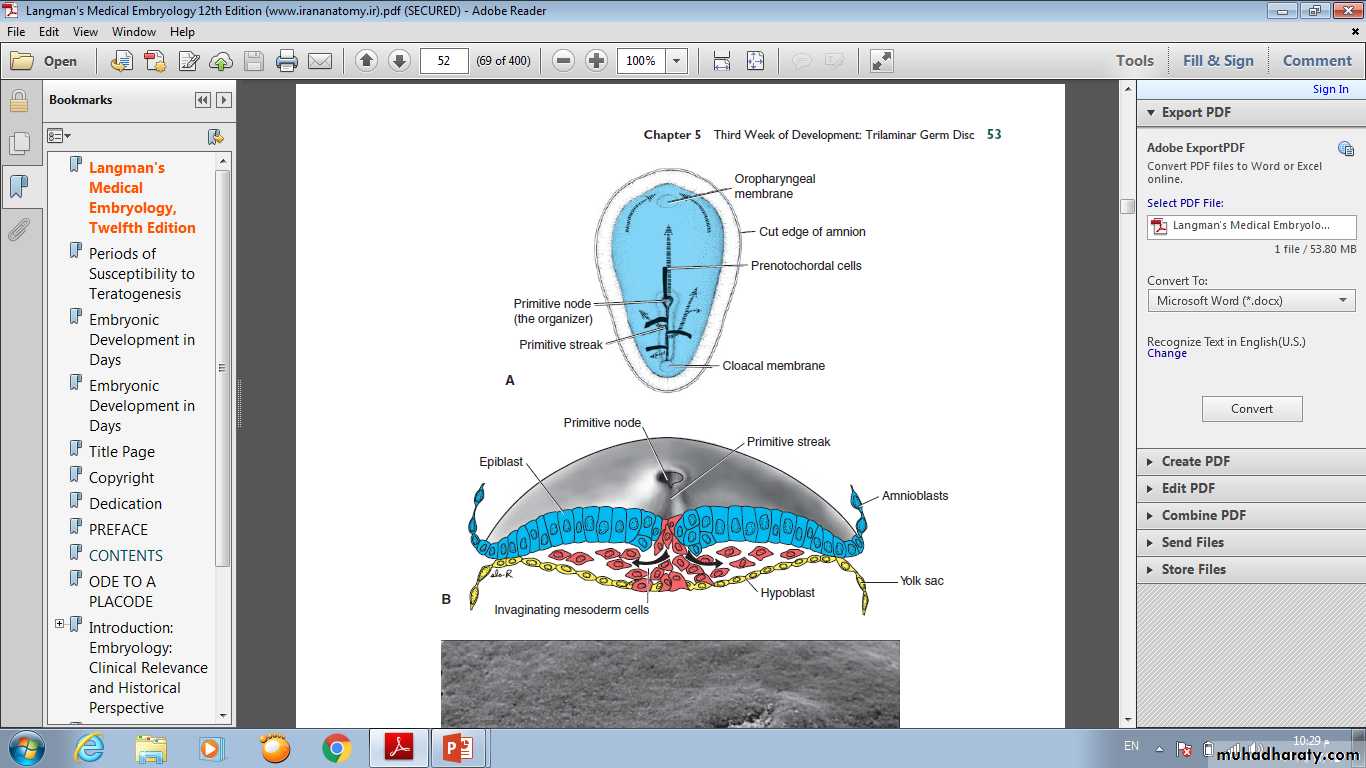Image resolution: width=1366 pixels, height=768 pixels.
Task: Toggle the Page Thumbnails side panel
Action: (18, 144)
